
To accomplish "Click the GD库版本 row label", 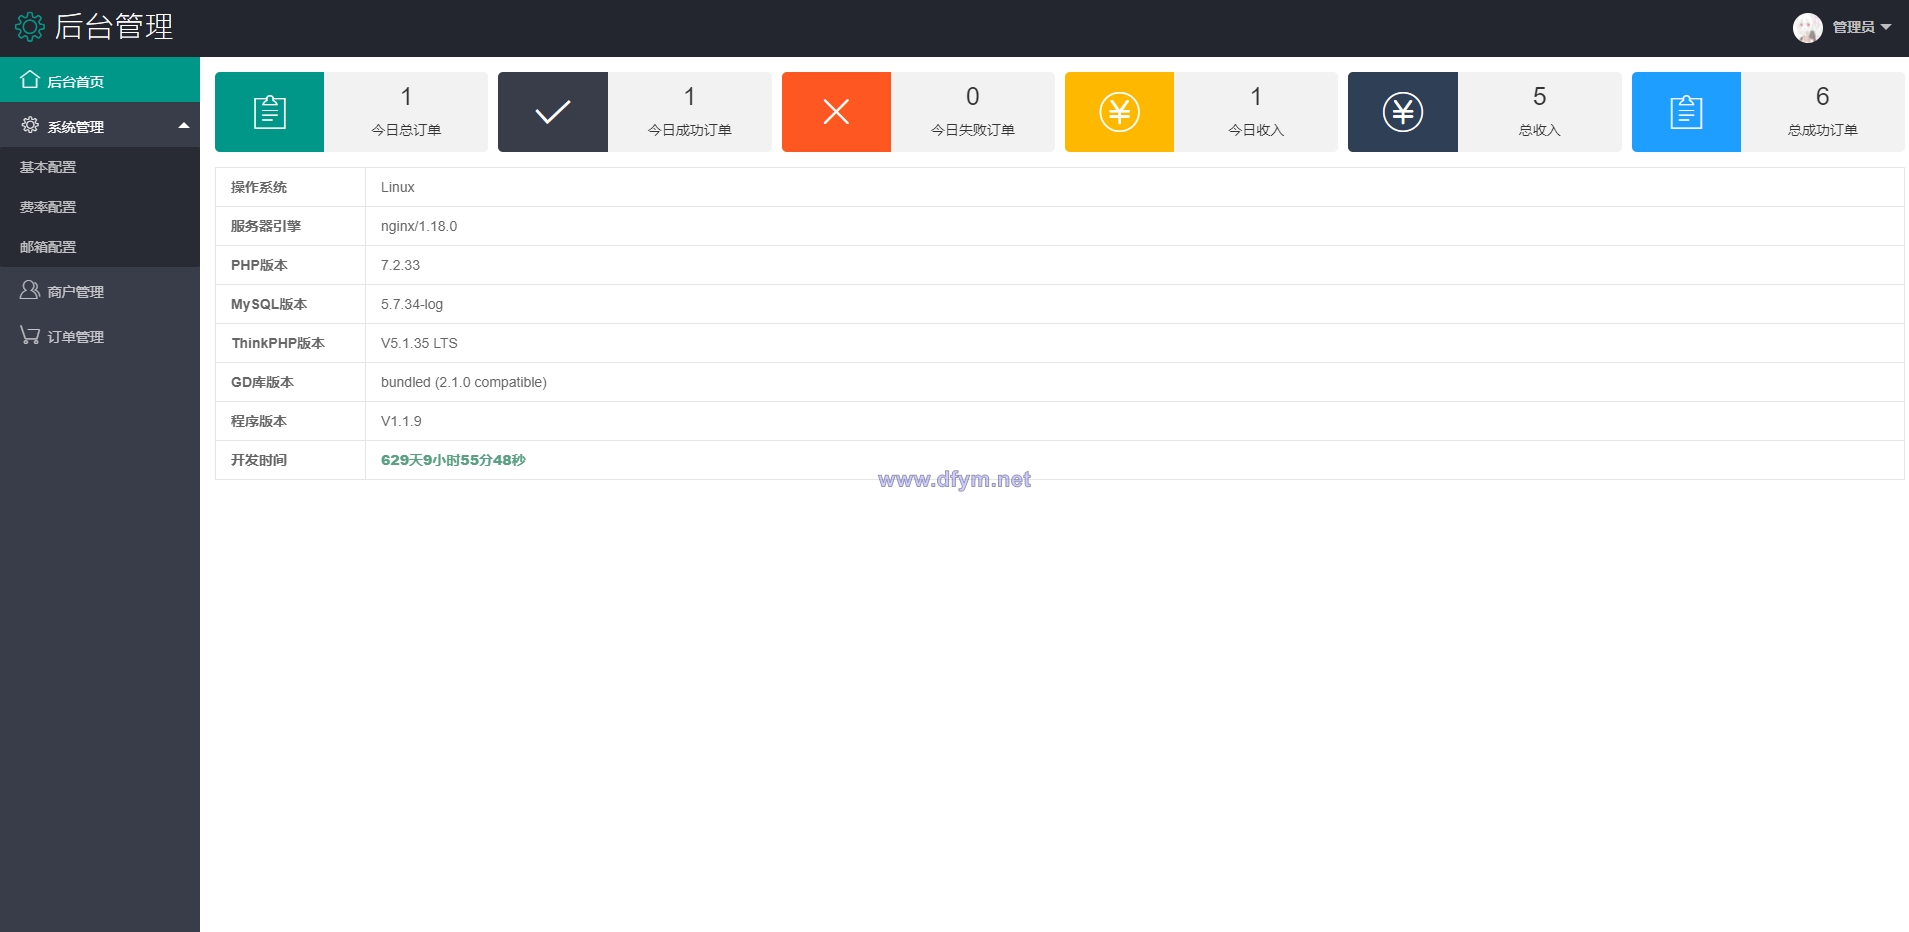I will (262, 382).
